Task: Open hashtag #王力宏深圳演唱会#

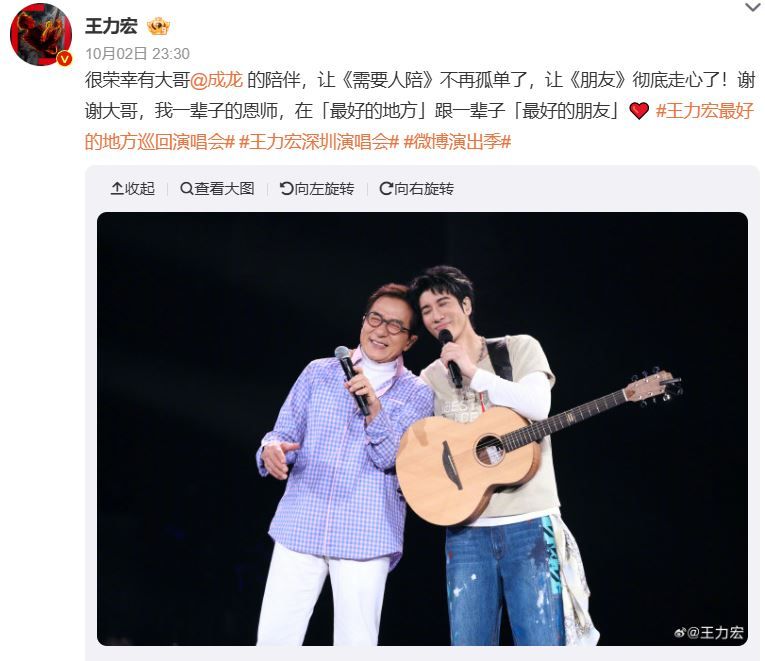Action: 319,142
